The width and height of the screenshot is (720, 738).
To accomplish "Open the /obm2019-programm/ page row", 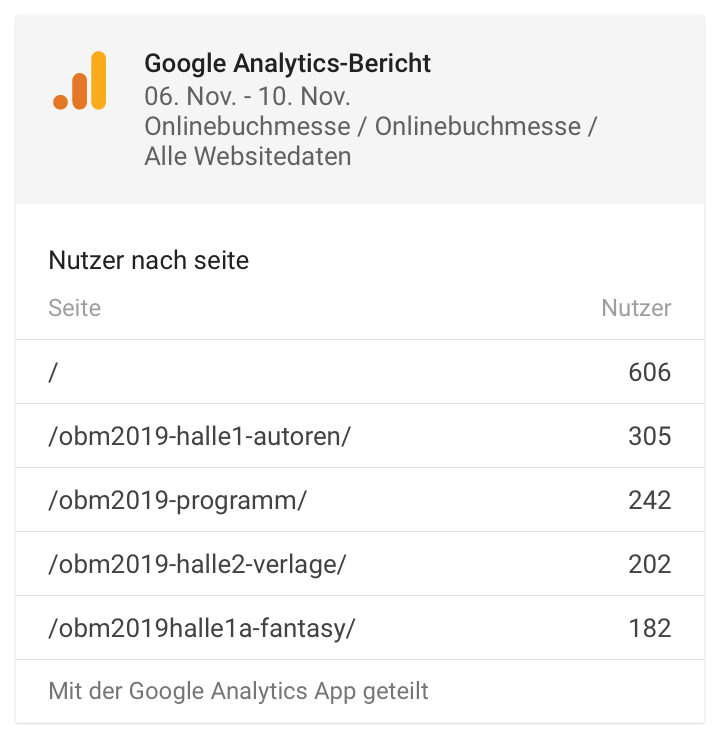I will [360, 500].
